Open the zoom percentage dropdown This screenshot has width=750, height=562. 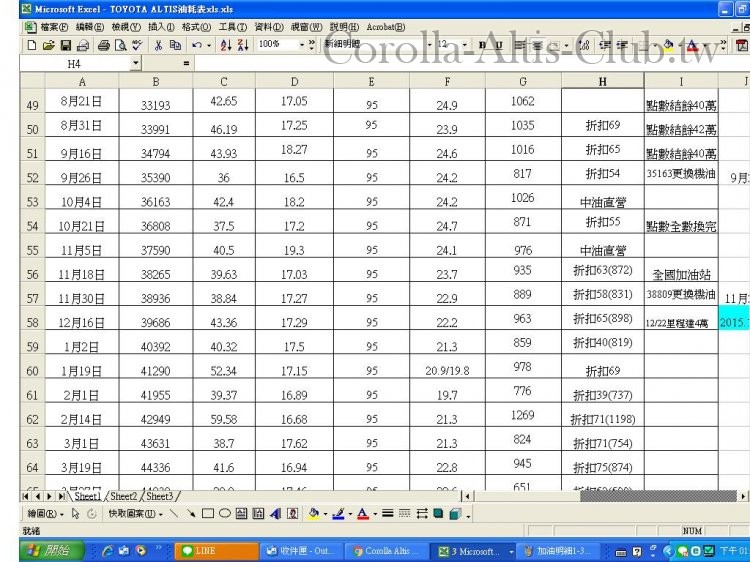tap(302, 45)
